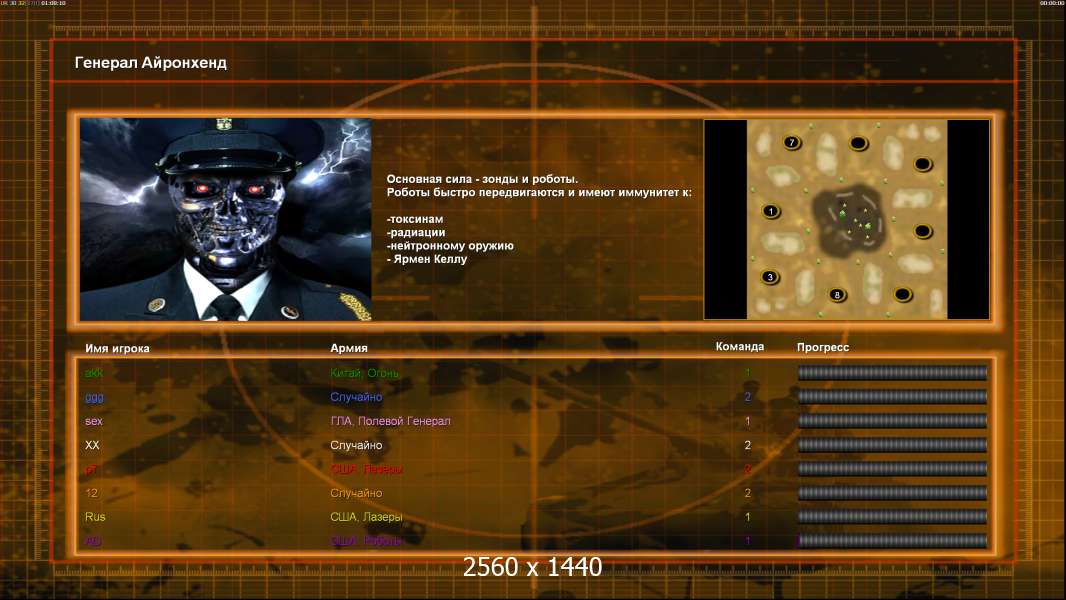Click text "Основная сила - зонды и роботы."

(482, 179)
